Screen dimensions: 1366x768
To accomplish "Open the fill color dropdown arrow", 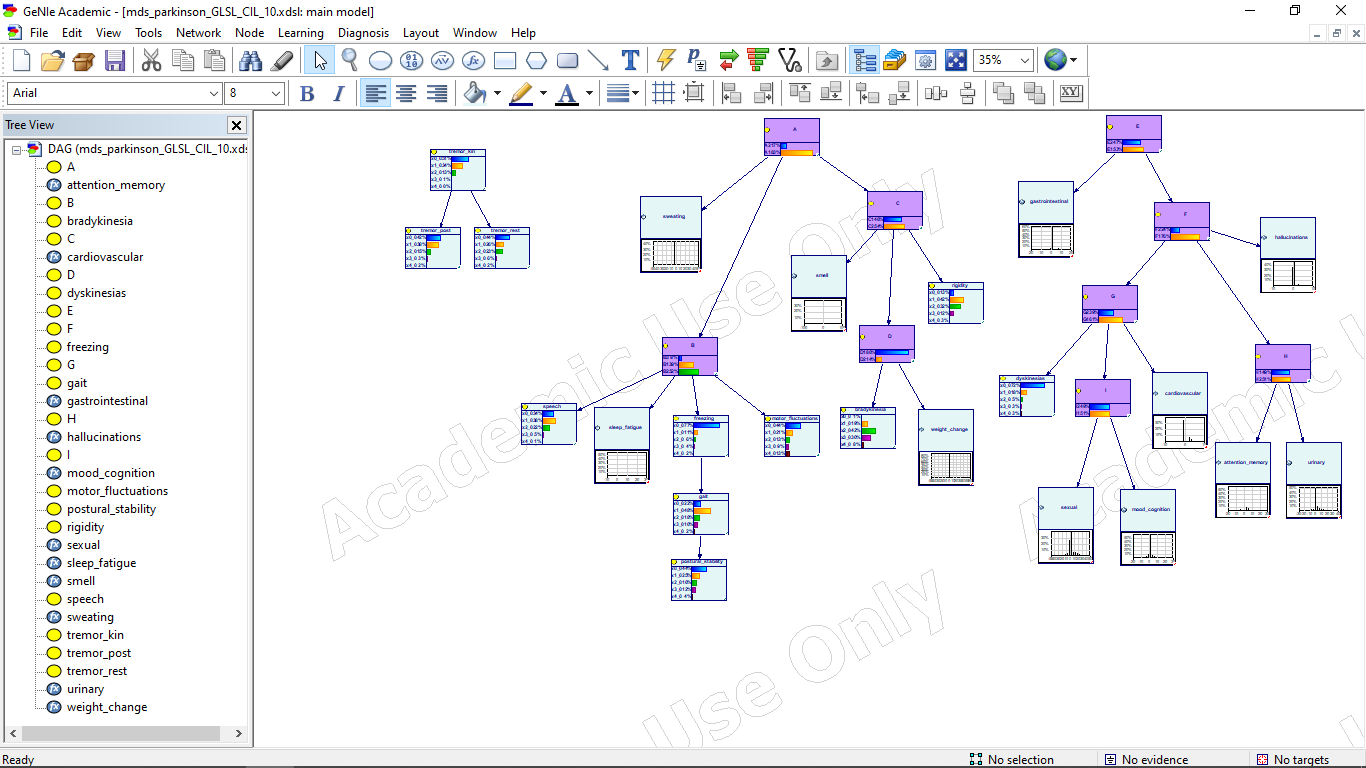I will coord(497,93).
